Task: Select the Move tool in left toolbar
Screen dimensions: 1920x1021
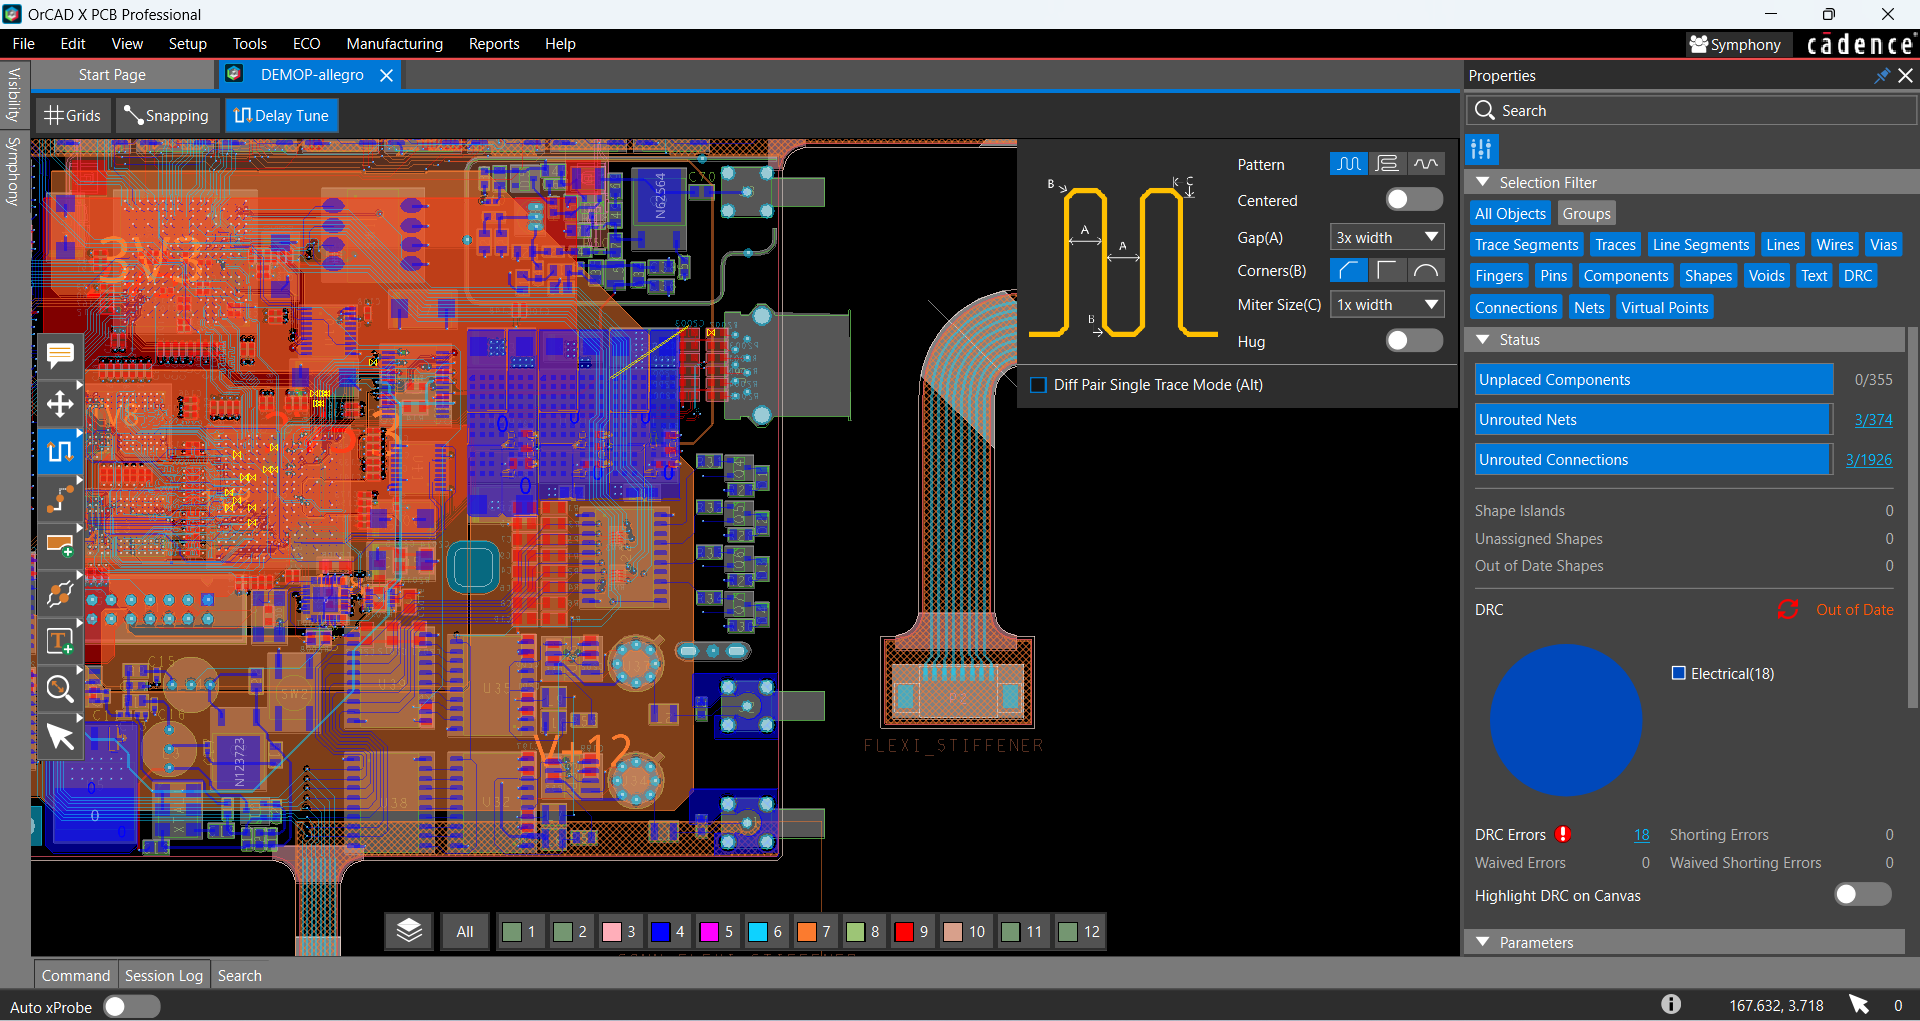Action: click(x=60, y=404)
